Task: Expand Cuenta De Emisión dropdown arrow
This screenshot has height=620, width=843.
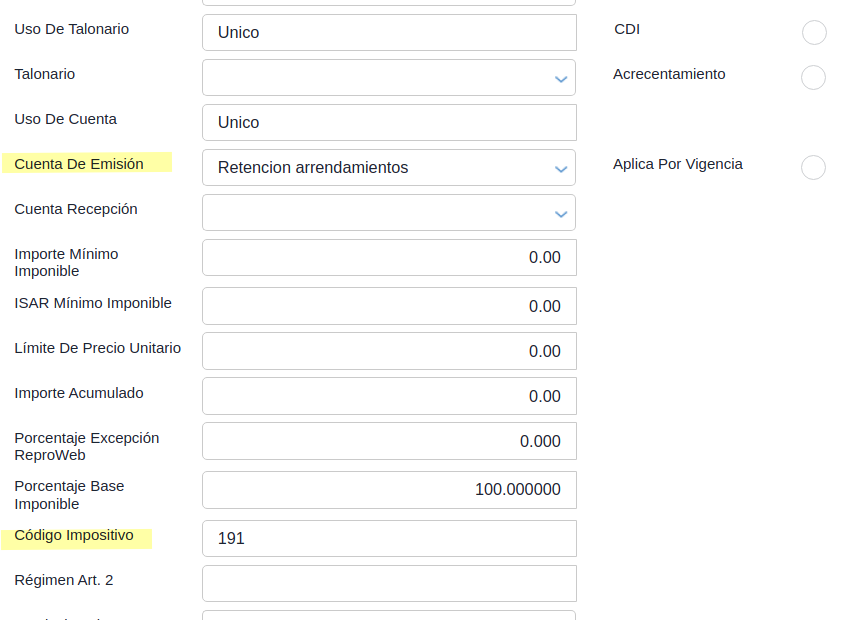Action: coord(561,168)
